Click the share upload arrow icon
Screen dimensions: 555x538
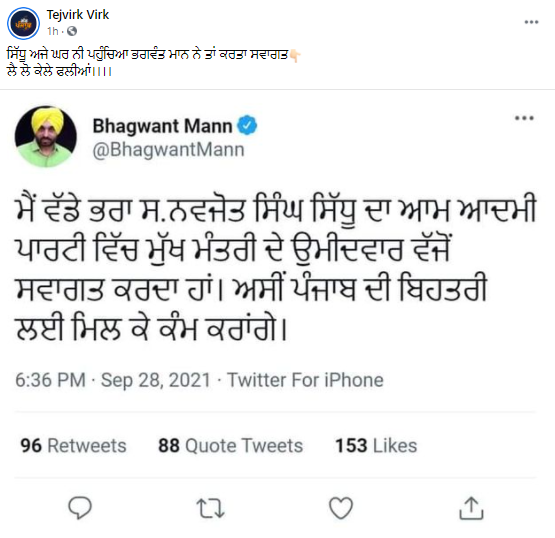point(471,508)
